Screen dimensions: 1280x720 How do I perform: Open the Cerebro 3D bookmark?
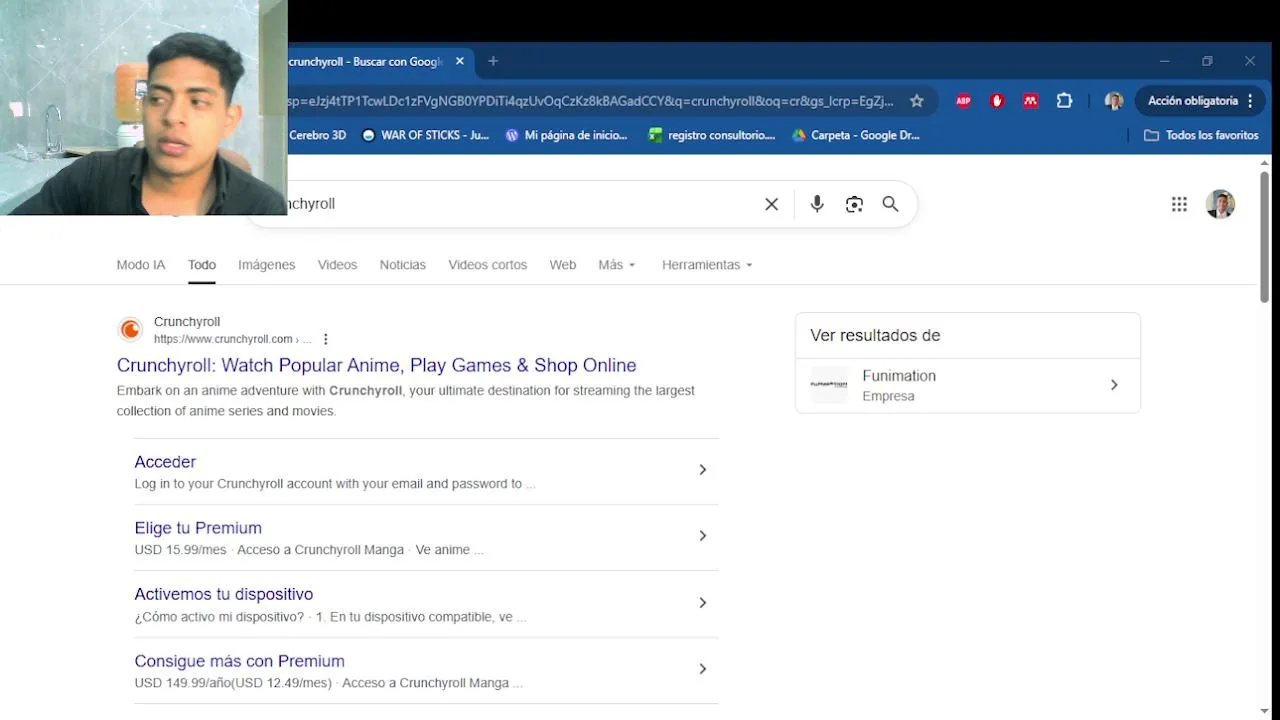[317, 135]
